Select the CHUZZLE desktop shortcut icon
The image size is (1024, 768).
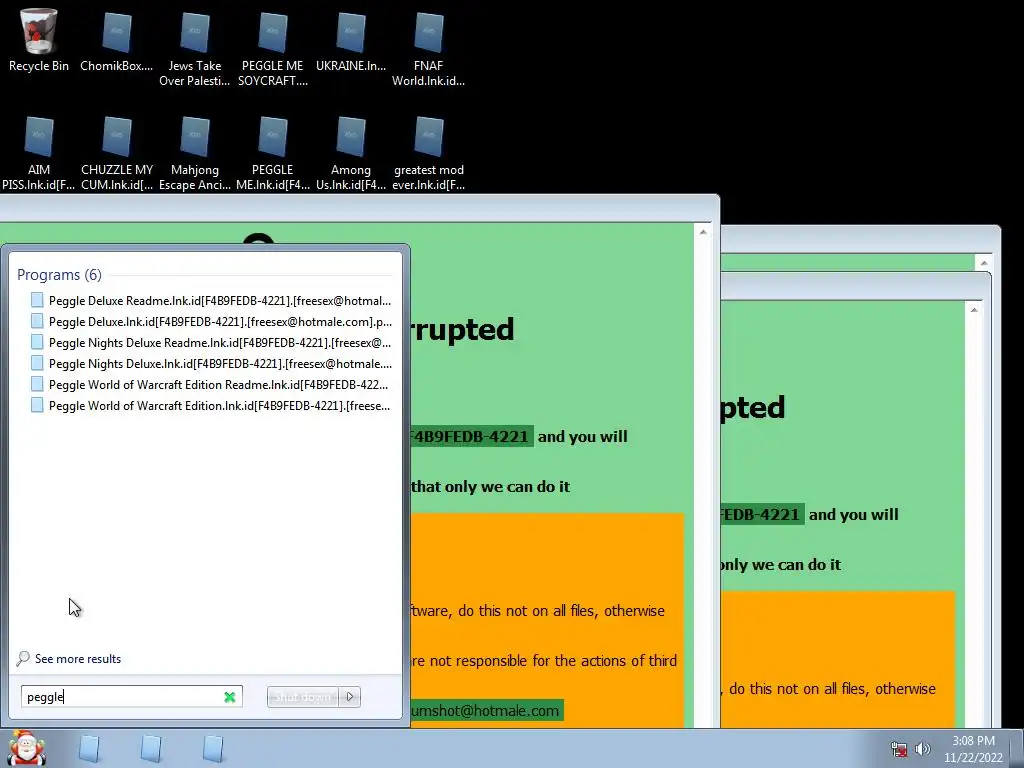116,153
